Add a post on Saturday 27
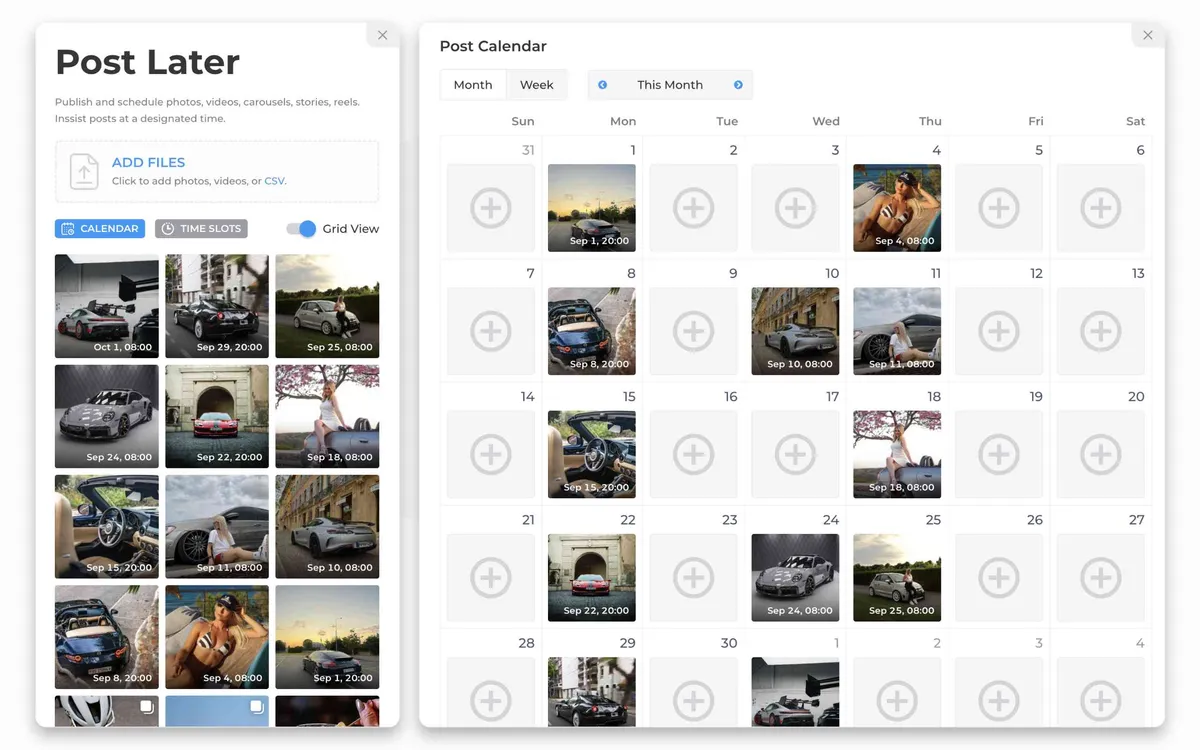The height and width of the screenshot is (750, 1200). point(1100,577)
